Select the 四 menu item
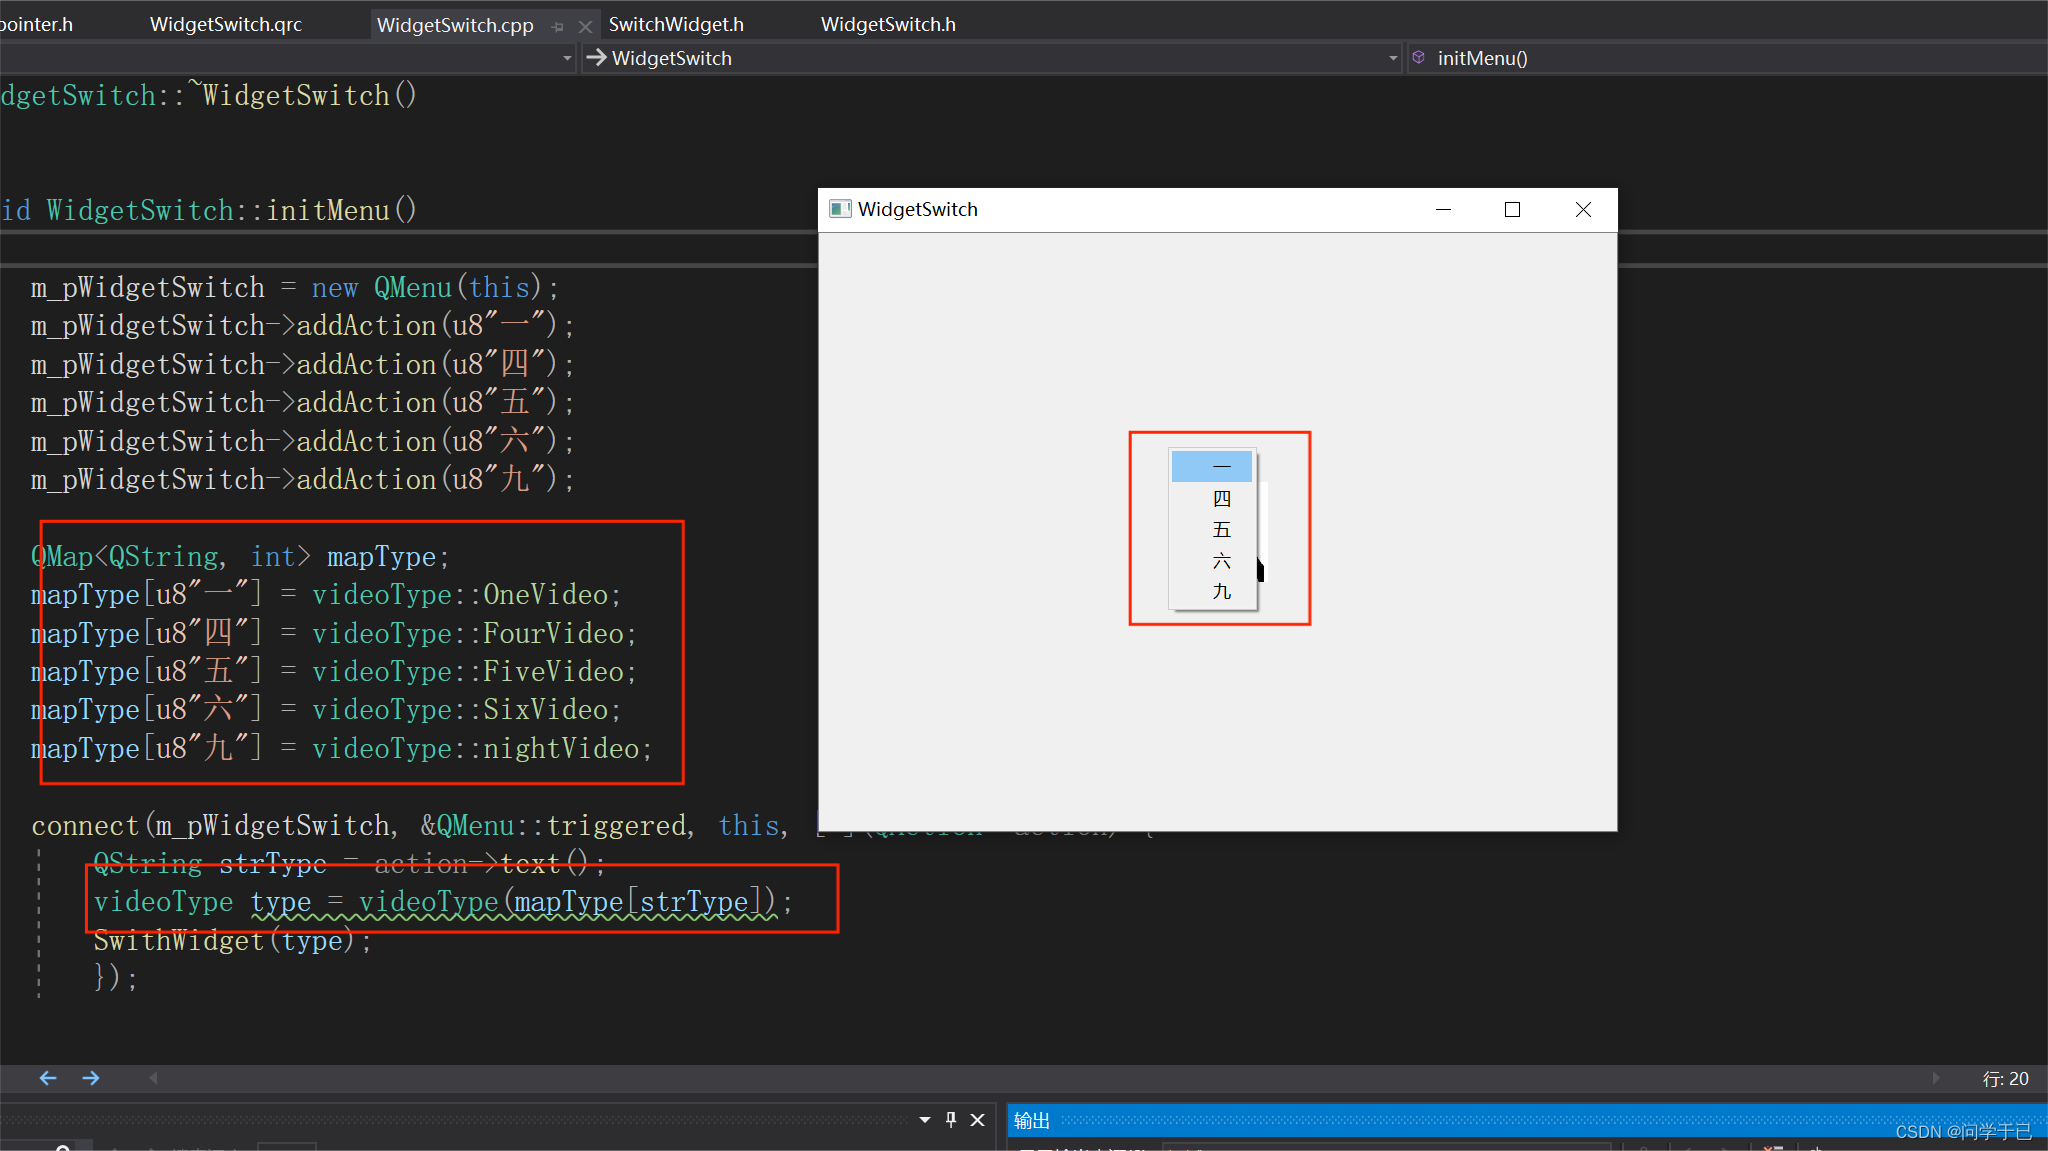The image size is (2048, 1151). click(1221, 498)
